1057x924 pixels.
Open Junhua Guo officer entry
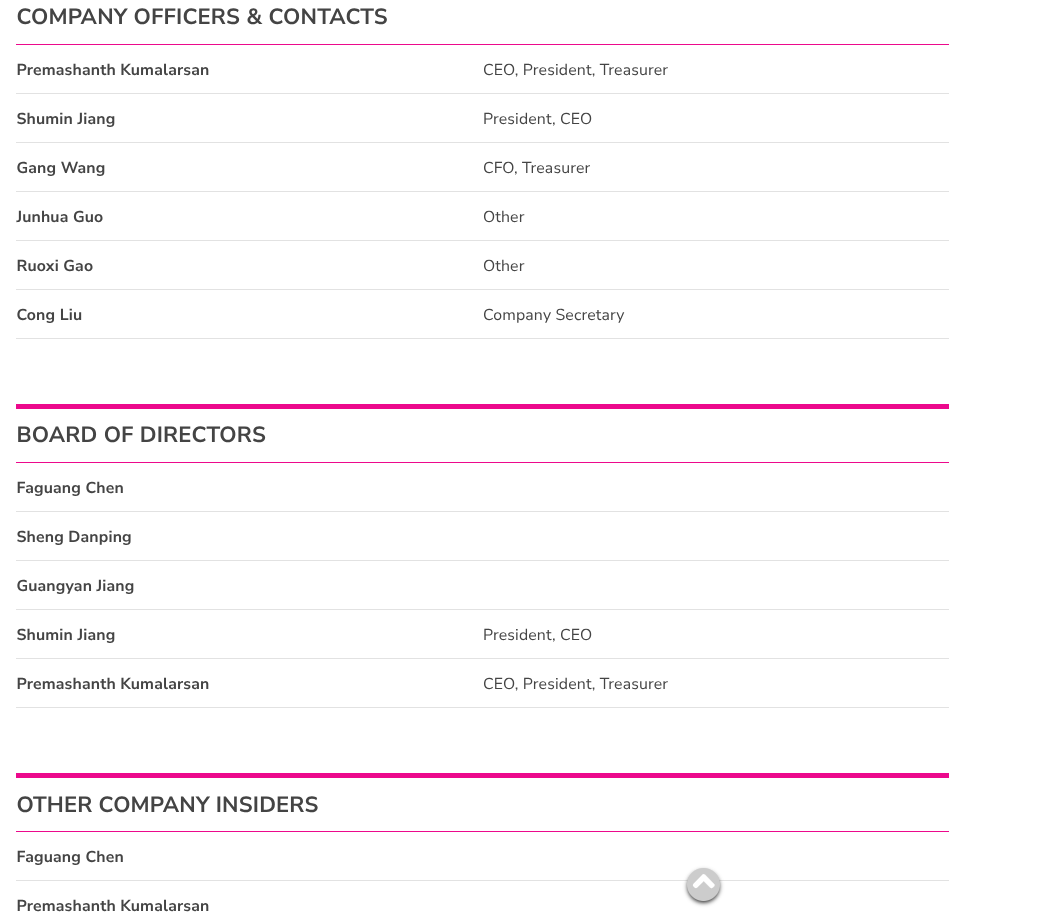click(60, 217)
